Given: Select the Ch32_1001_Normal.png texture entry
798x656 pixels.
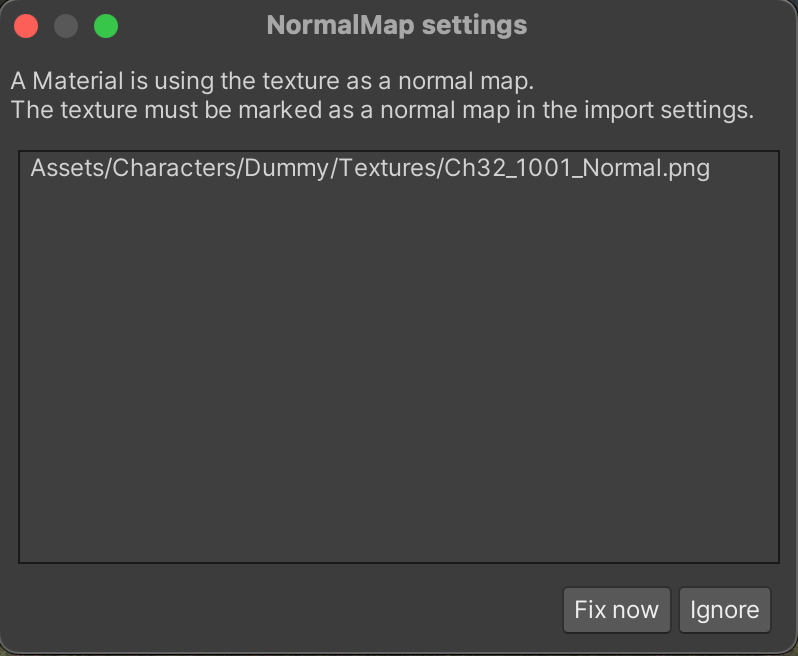Looking at the screenshot, I should (x=370, y=168).
